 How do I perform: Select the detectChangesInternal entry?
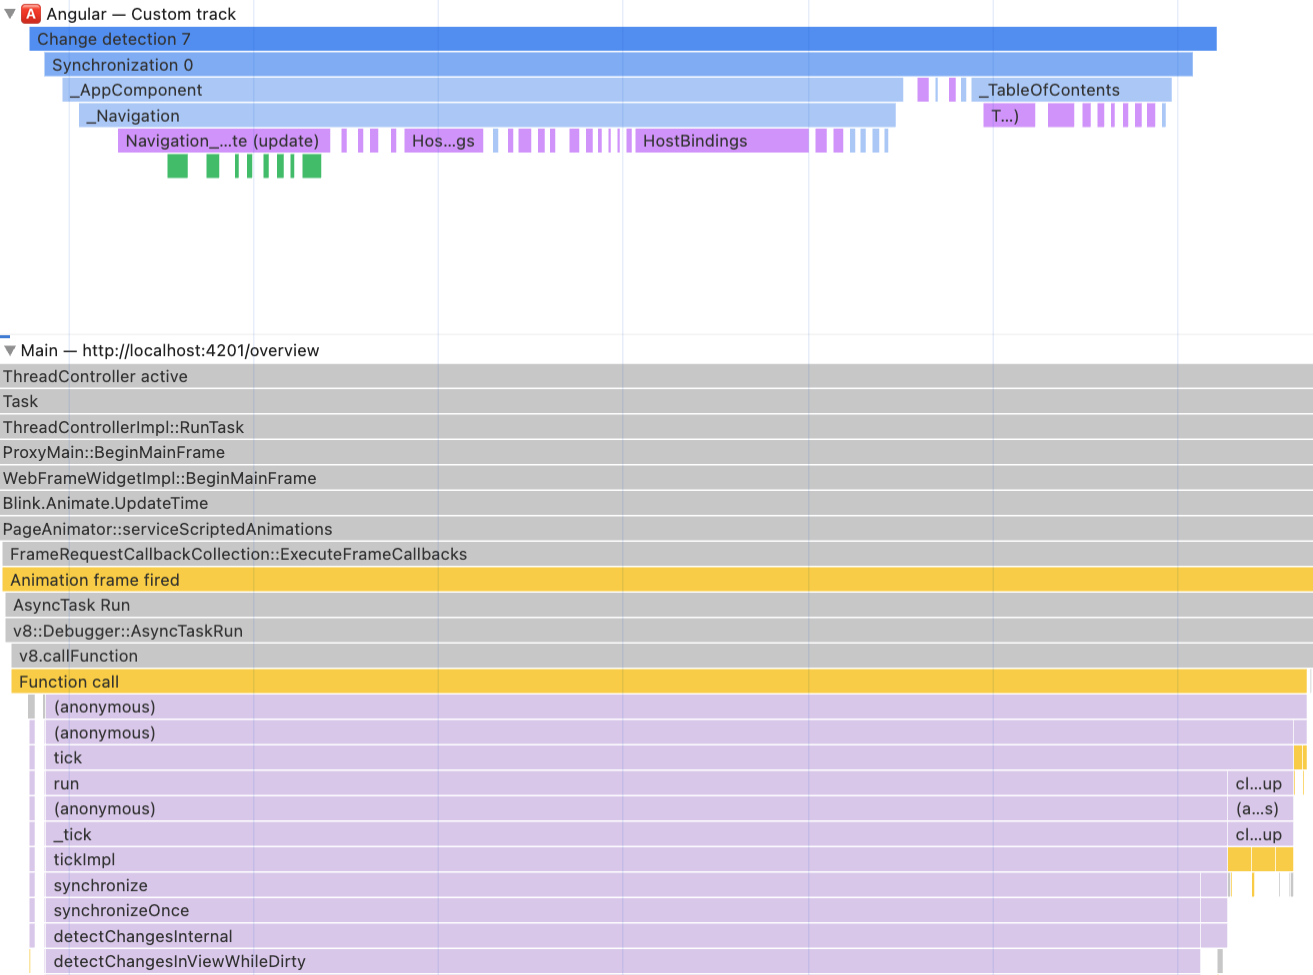(300, 936)
